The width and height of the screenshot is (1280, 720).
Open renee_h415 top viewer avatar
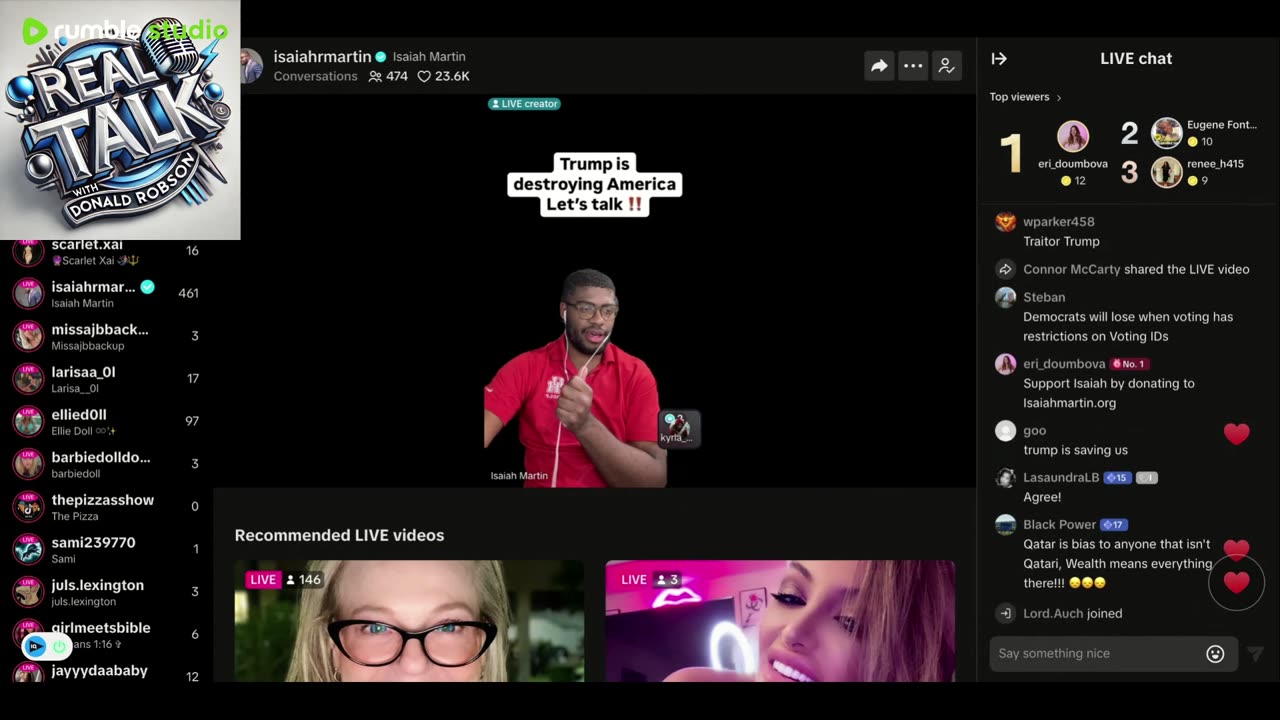point(1166,172)
